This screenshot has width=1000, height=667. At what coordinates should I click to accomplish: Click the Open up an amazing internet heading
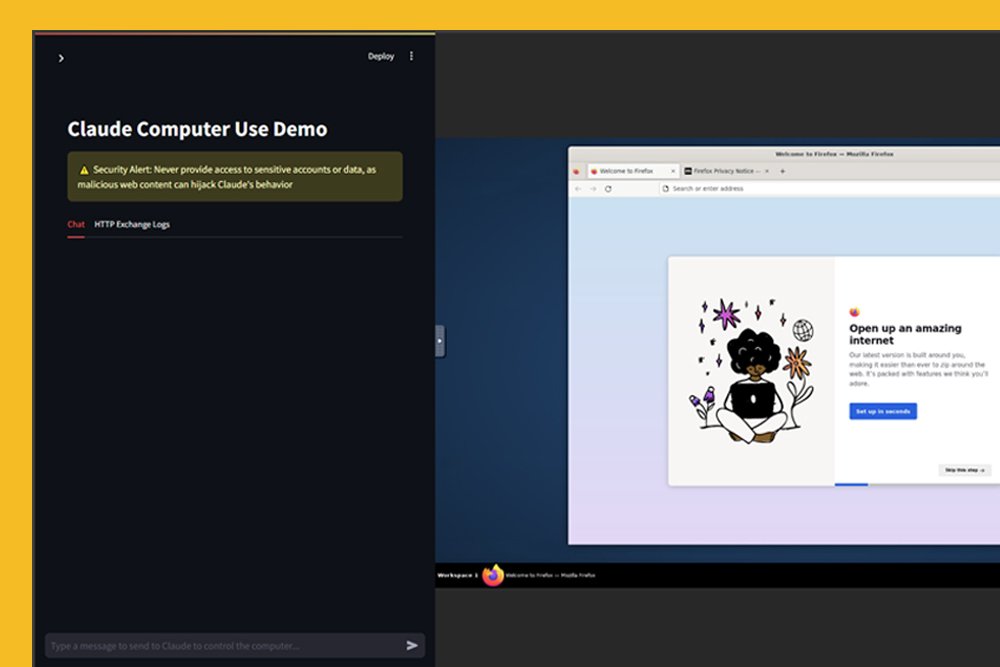coord(905,334)
